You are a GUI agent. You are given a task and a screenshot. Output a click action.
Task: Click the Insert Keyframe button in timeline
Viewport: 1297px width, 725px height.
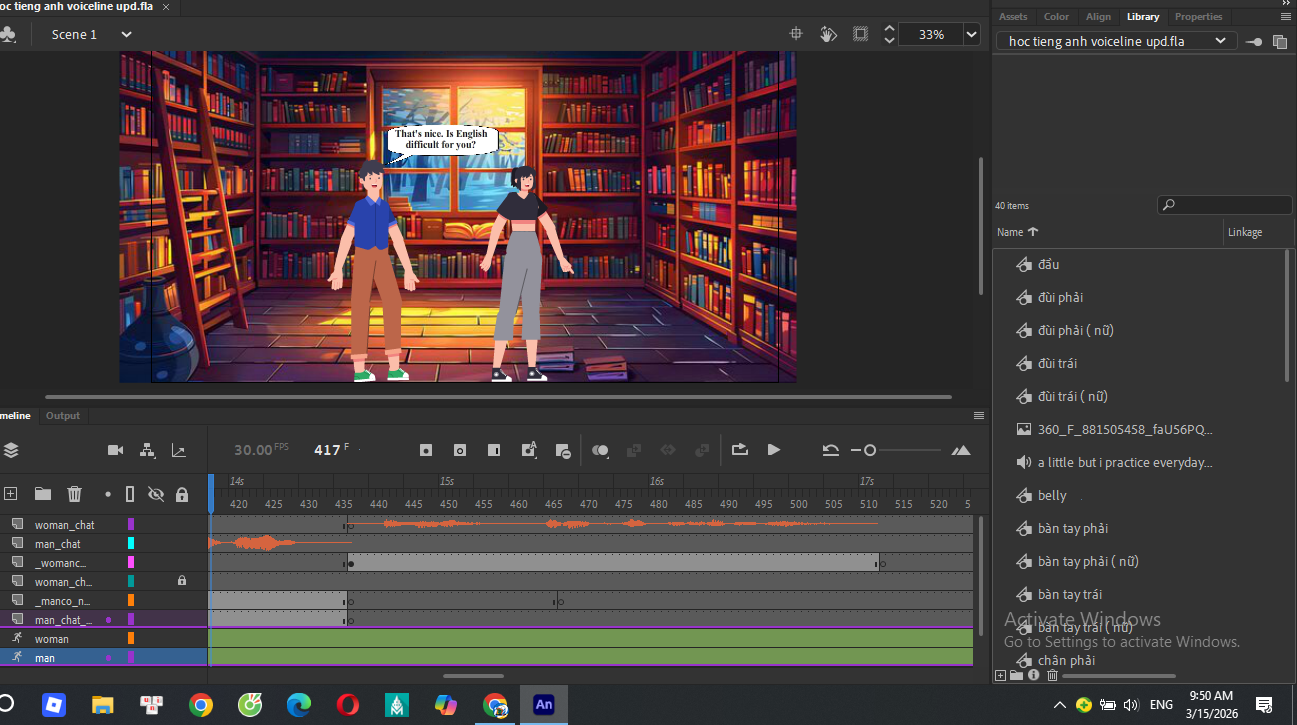click(x=426, y=450)
